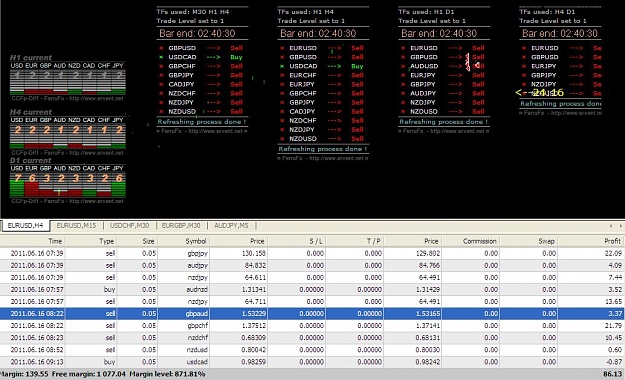Viewport: 625px width, 380px height.
Task: Click the Commission column header
Action: click(x=471, y=241)
